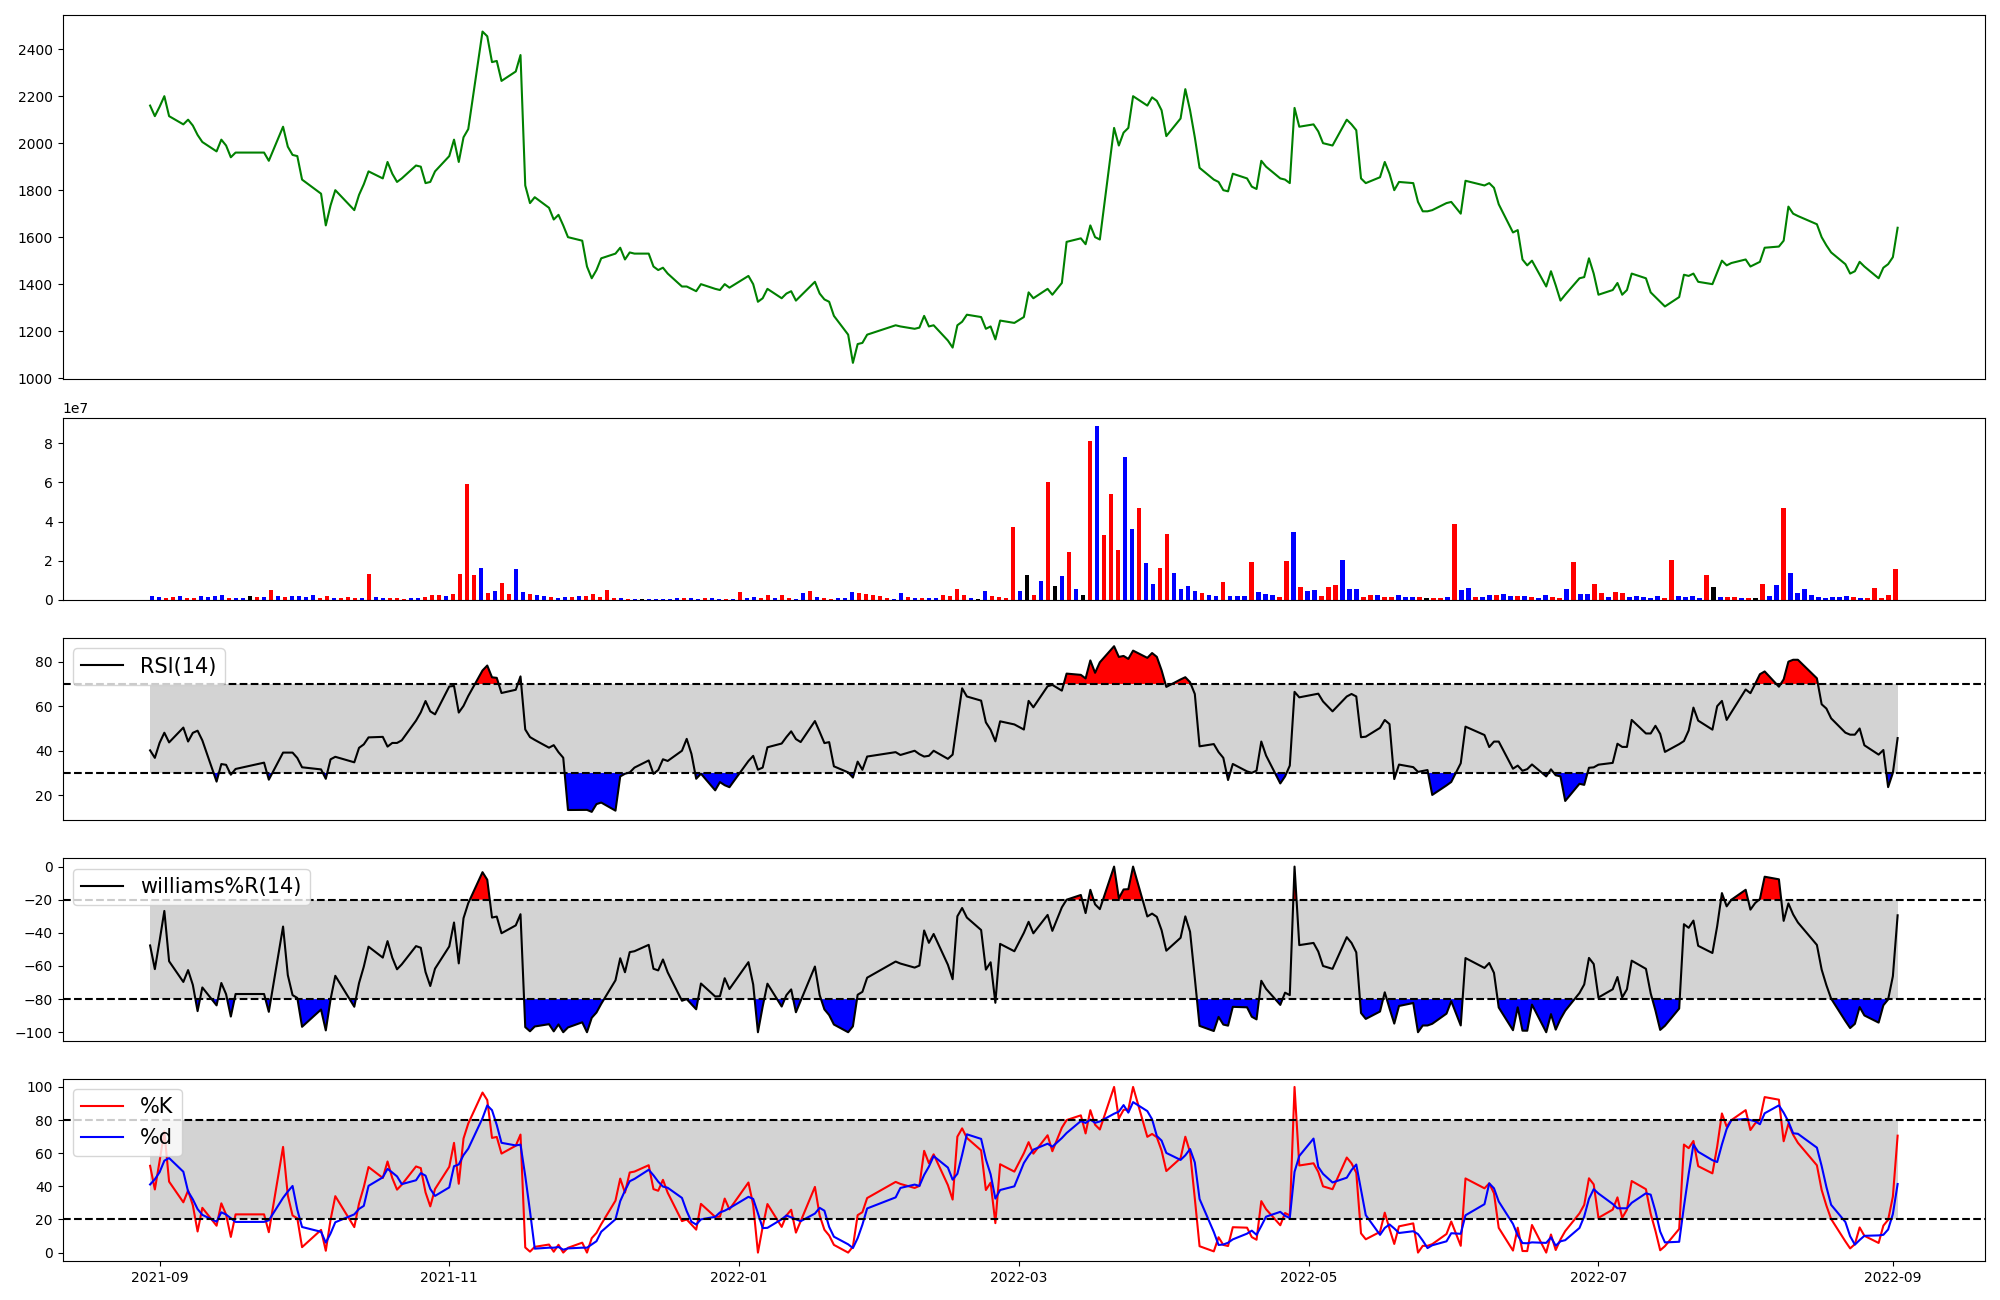The image size is (2000, 1300).
Task: Click the tall red volume bar near 2021-11
Action: [467, 542]
